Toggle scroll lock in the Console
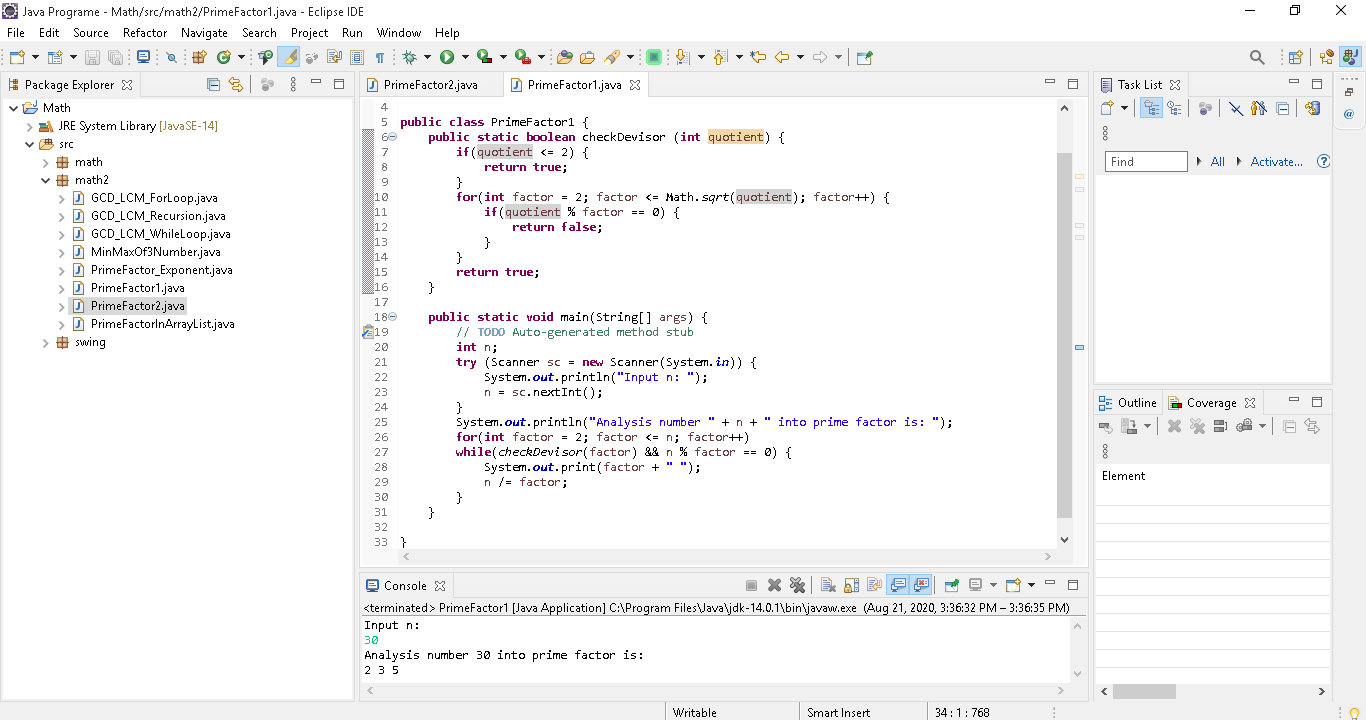 [x=851, y=585]
